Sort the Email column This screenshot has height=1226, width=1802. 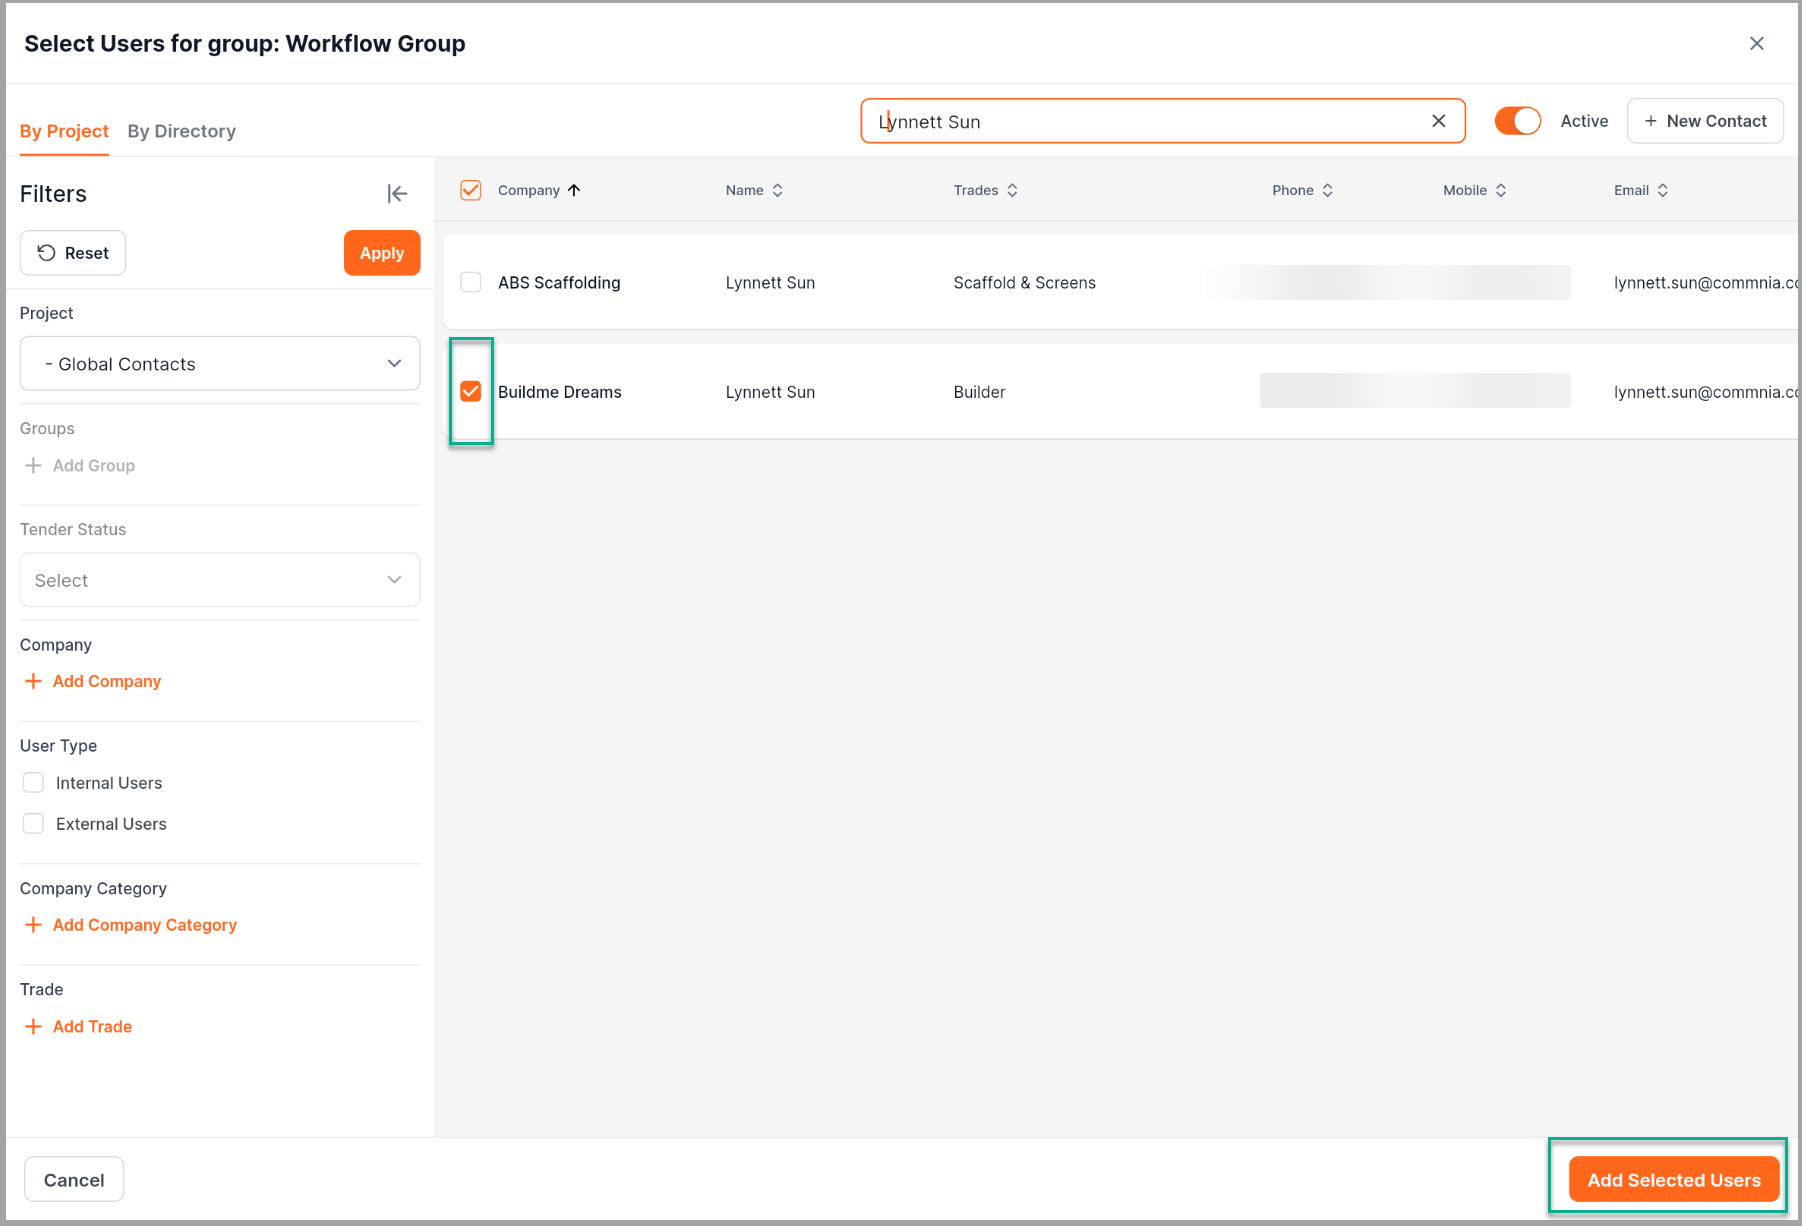[1662, 190]
